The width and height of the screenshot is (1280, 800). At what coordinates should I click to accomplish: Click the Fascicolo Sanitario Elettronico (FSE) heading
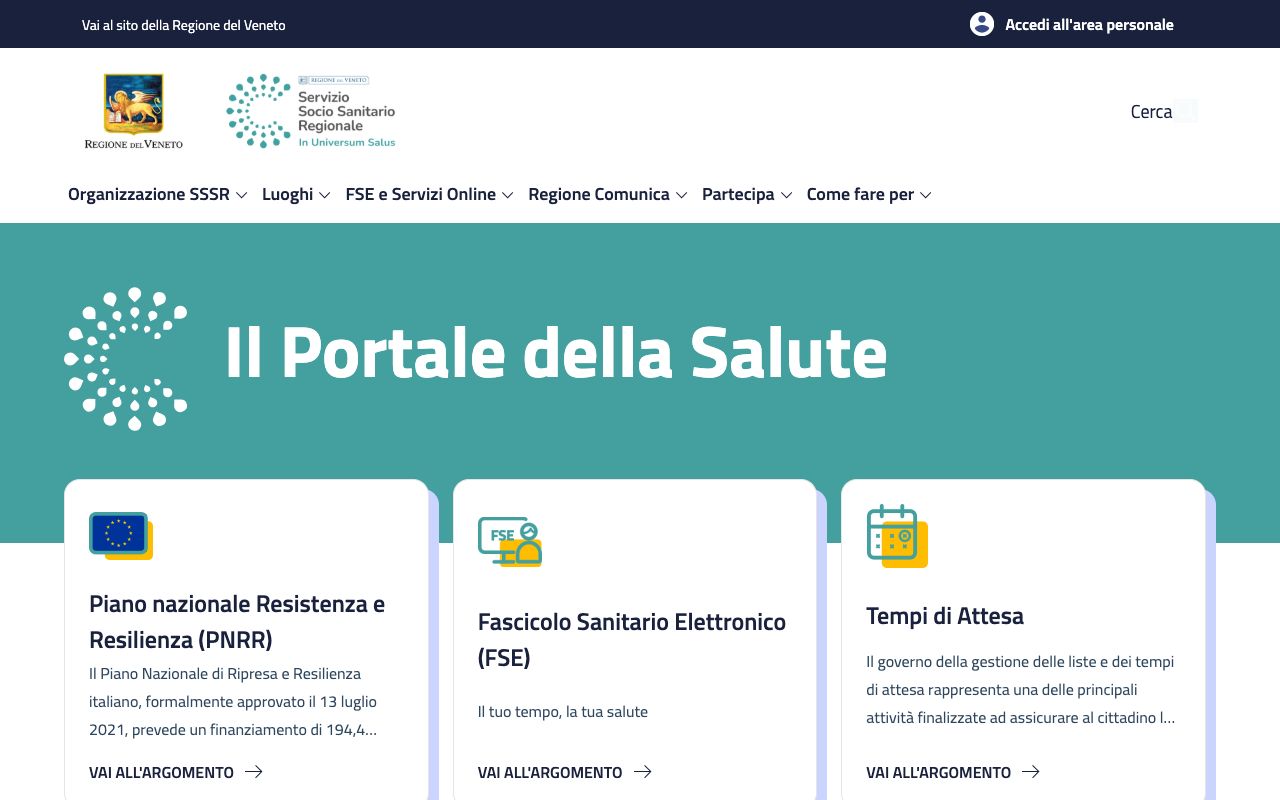632,639
